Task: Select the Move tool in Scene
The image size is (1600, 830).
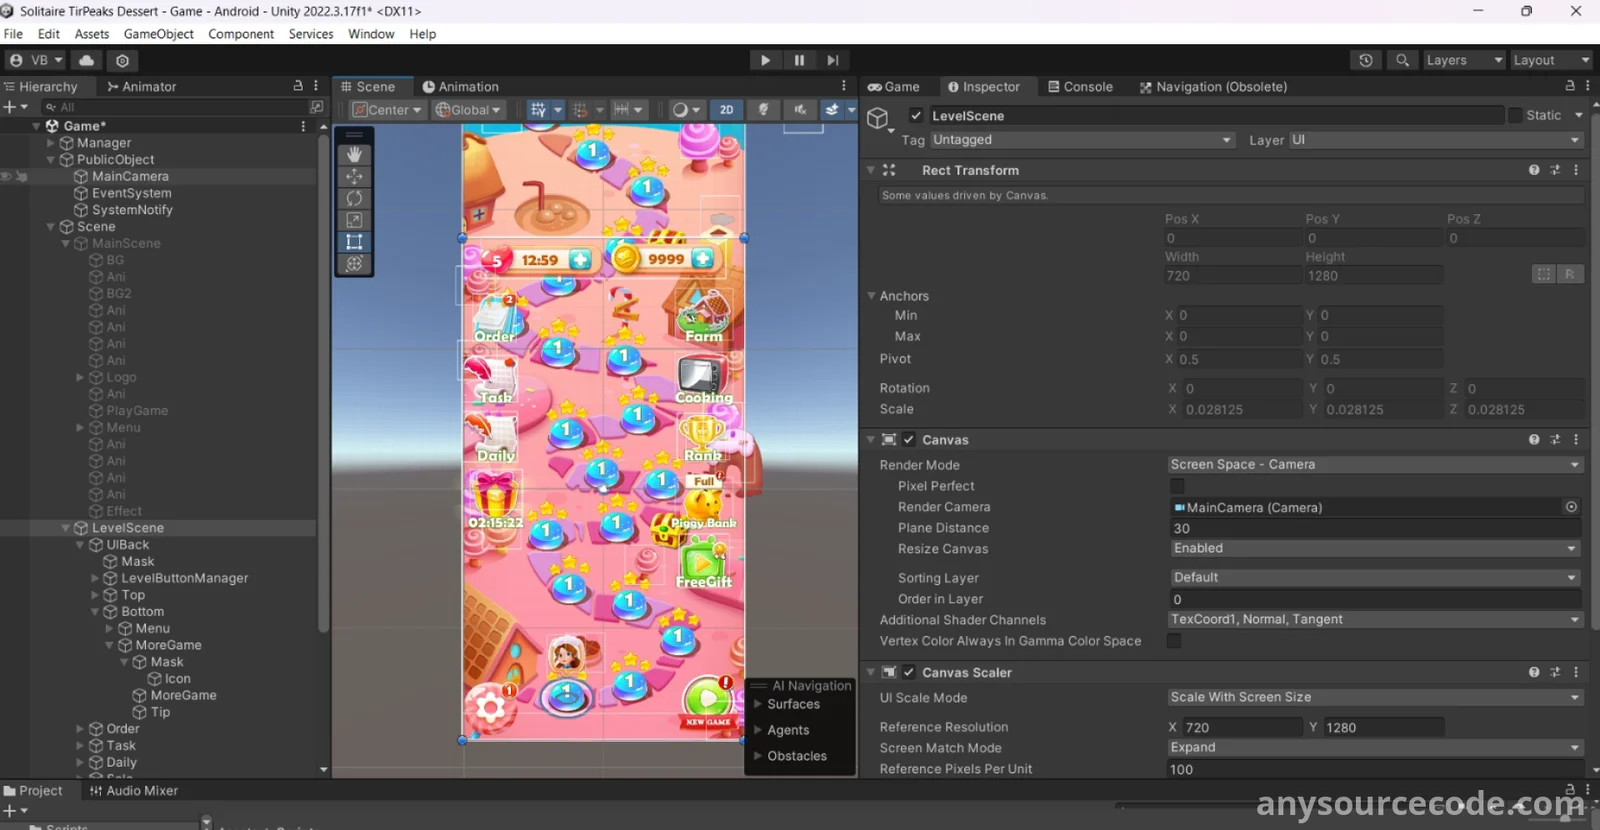Action: click(x=354, y=177)
